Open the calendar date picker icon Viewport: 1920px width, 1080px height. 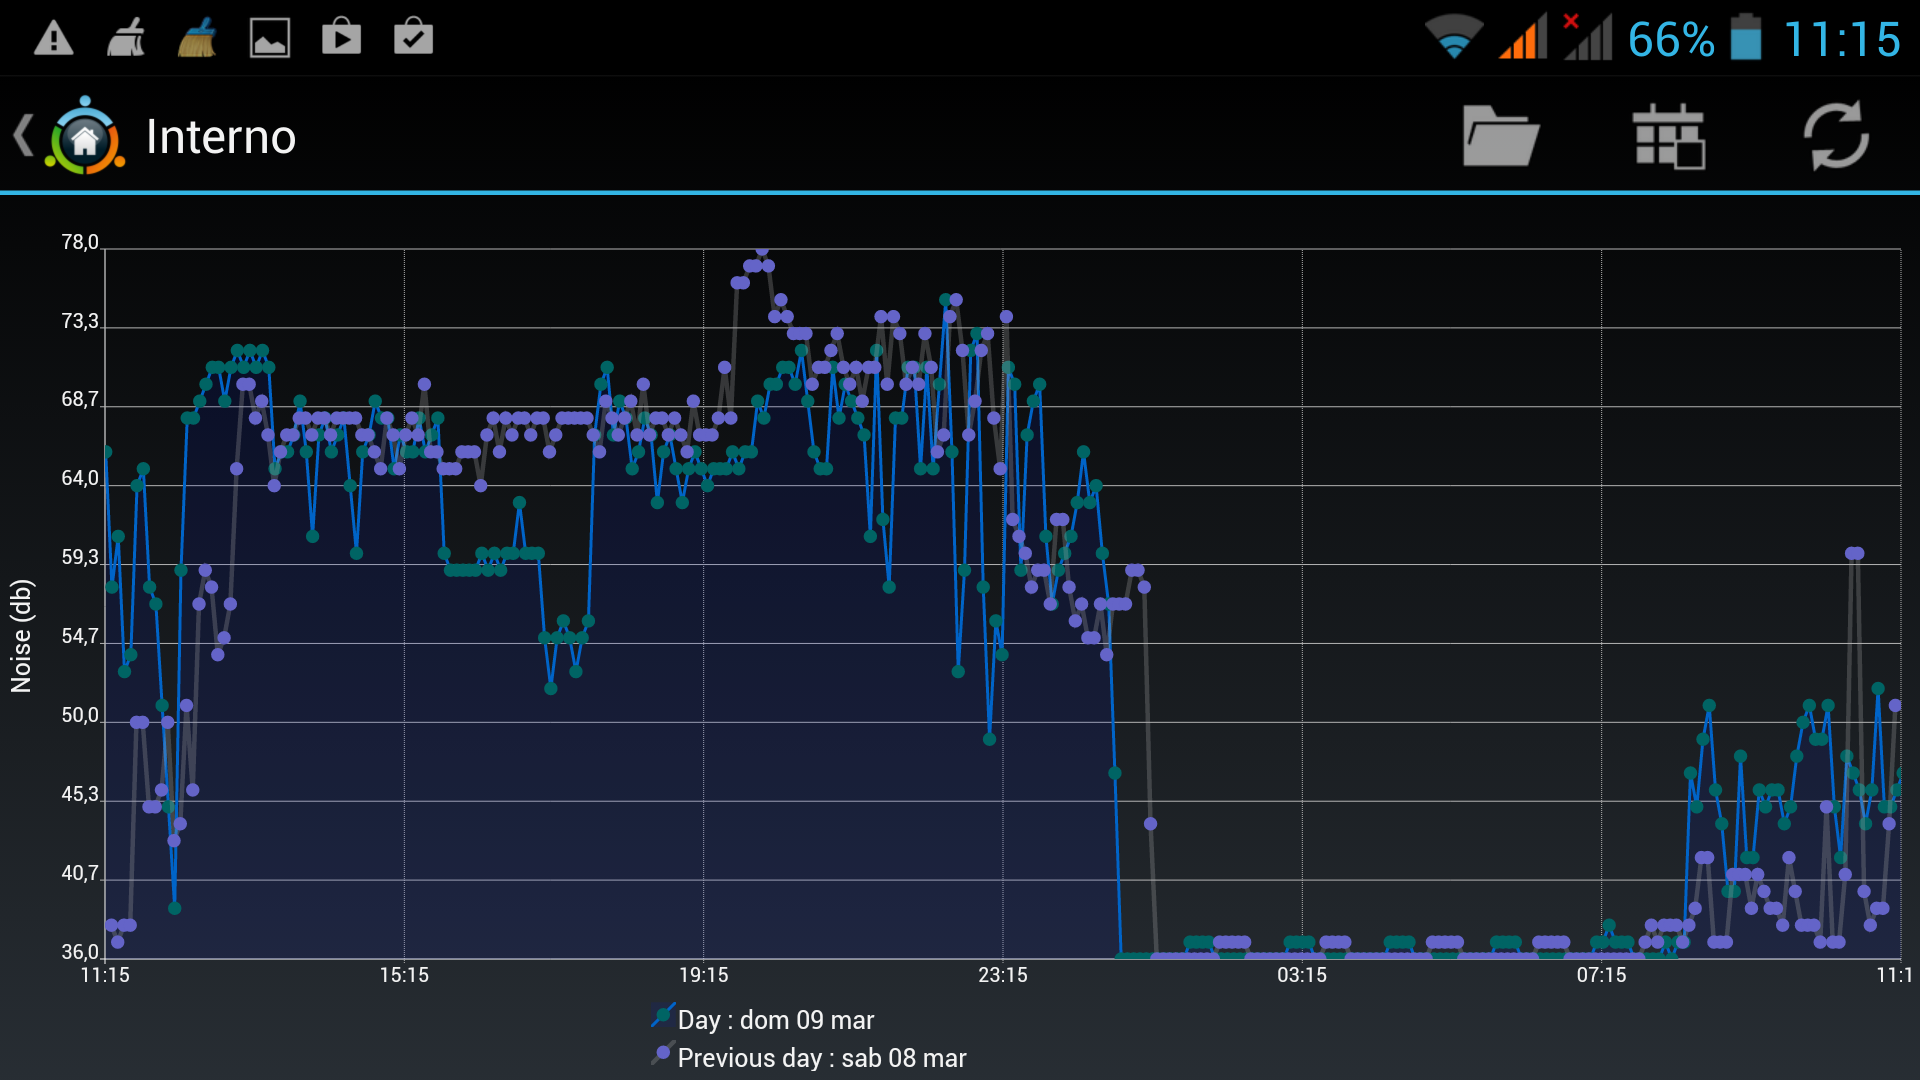coord(1668,136)
